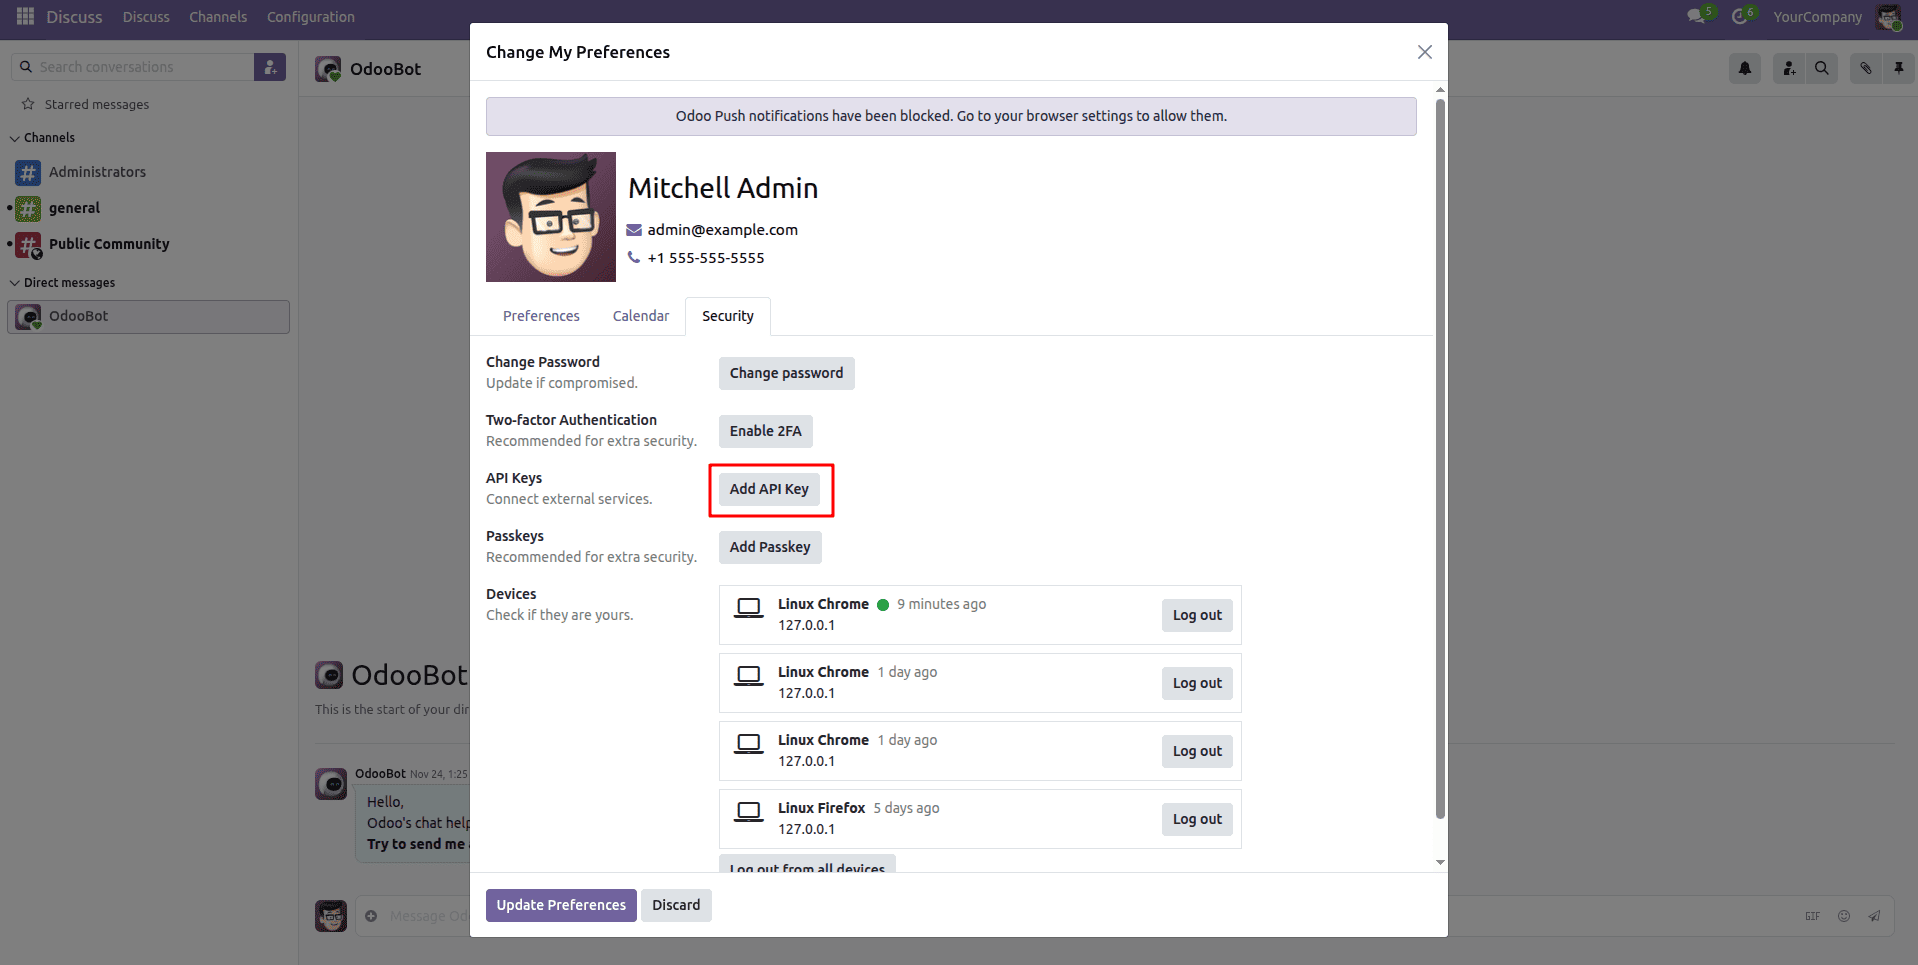Image resolution: width=1918 pixels, height=965 pixels.
Task: Open the apps grid icon
Action: tap(25, 16)
